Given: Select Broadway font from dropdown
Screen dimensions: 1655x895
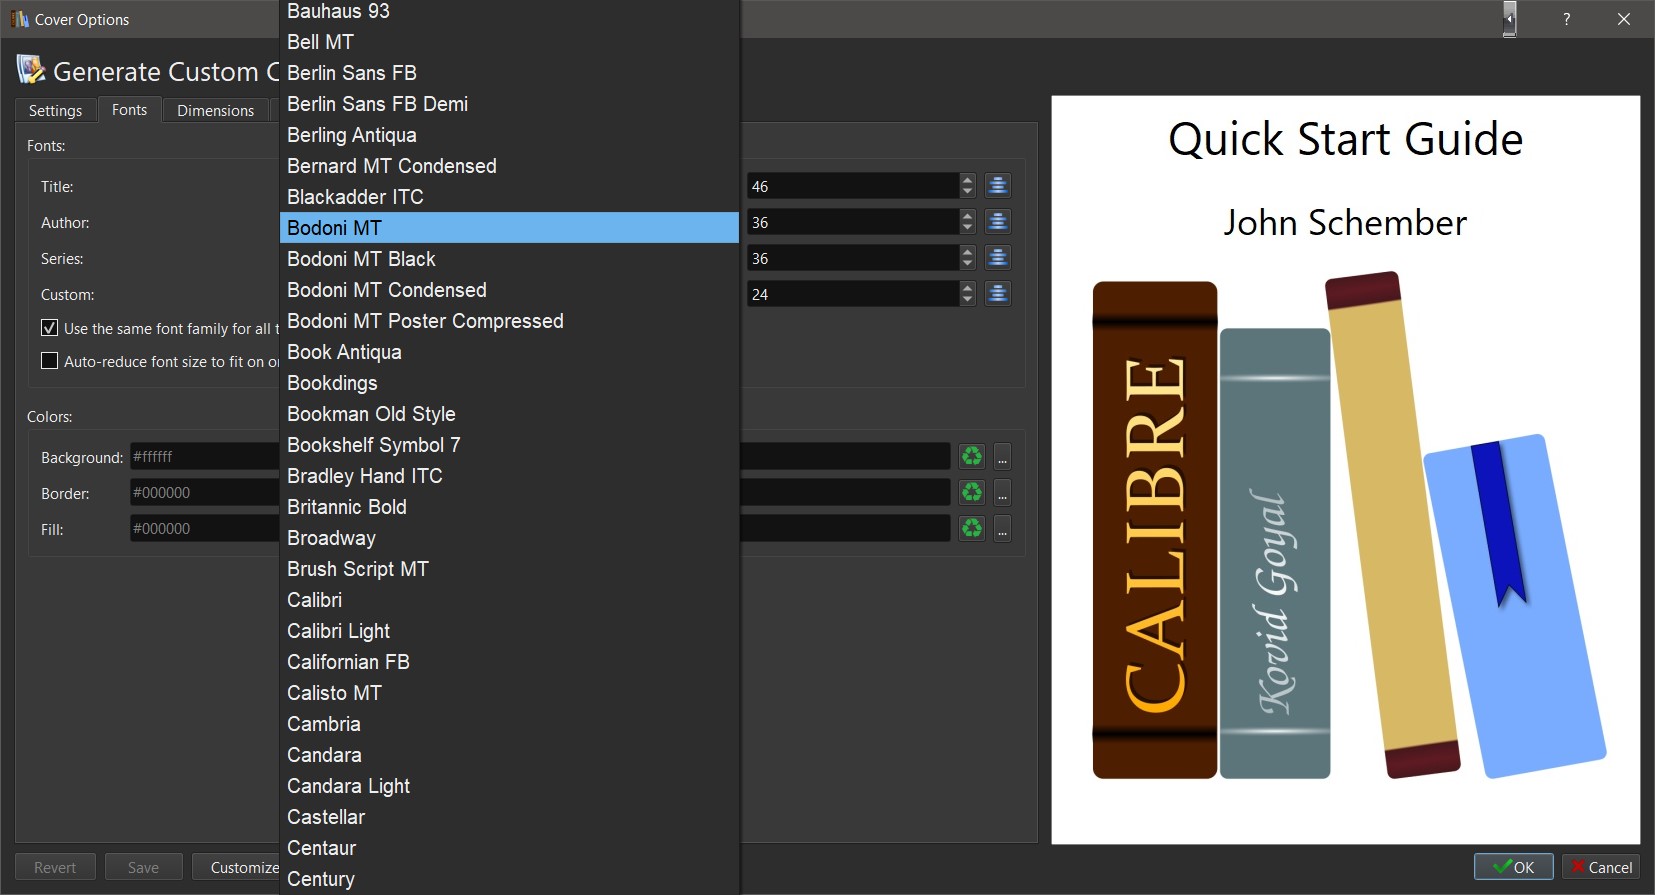Looking at the screenshot, I should (509, 538).
